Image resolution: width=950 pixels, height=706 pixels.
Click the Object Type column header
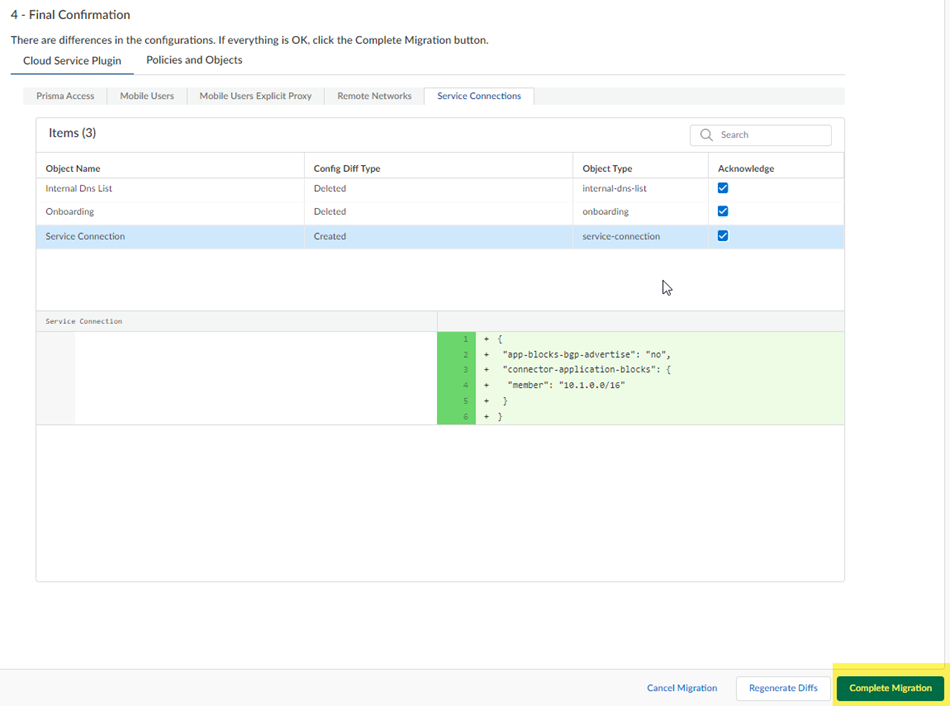607,169
